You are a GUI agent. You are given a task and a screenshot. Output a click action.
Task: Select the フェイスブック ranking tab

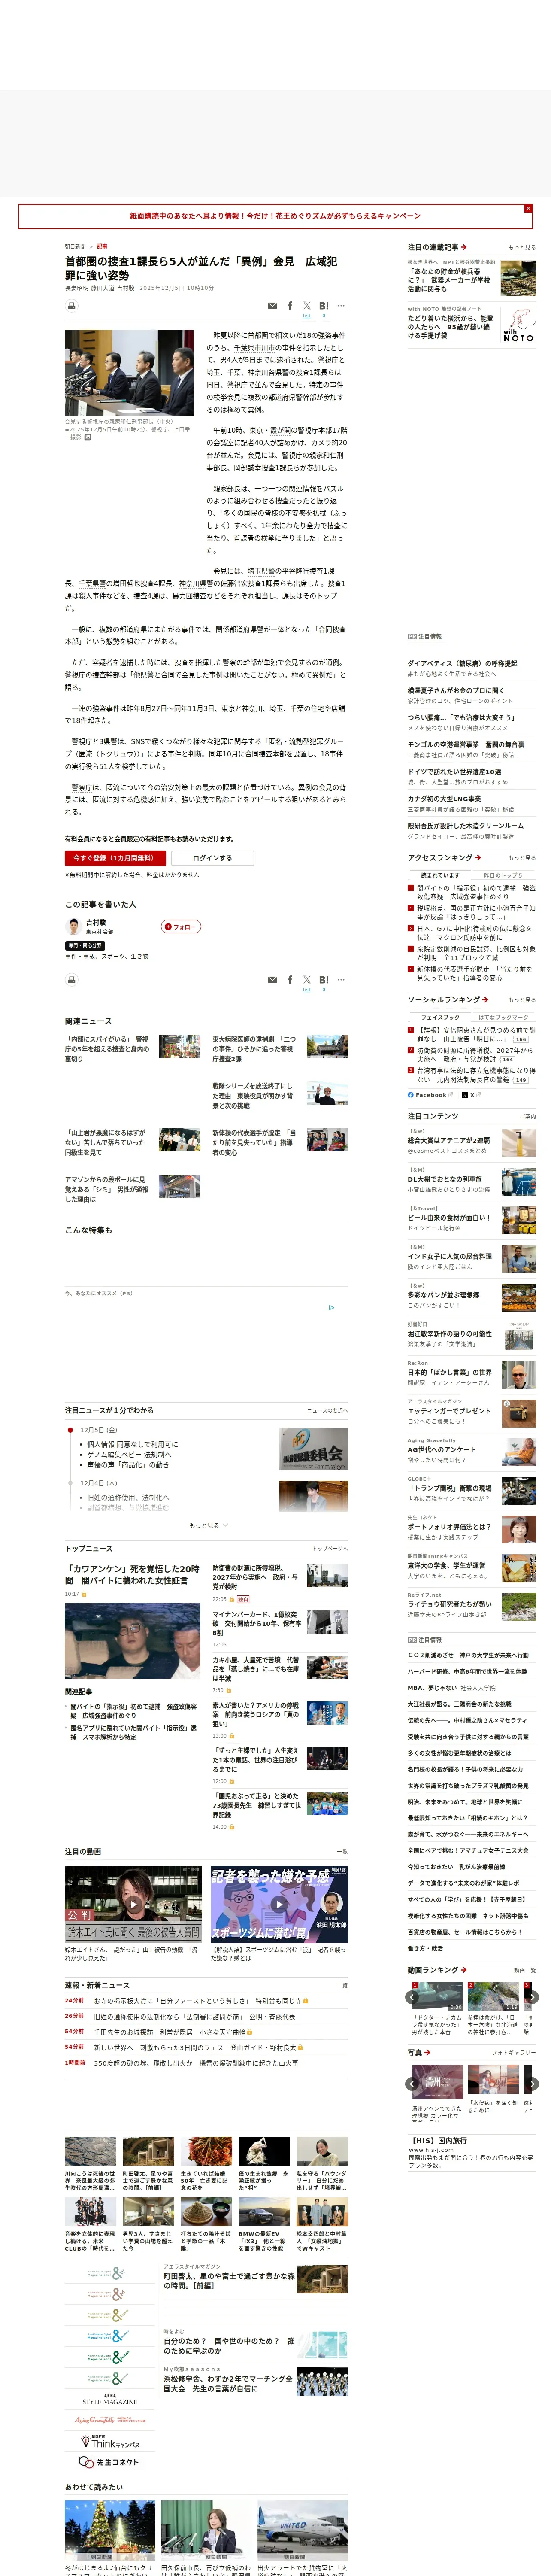point(440,1017)
